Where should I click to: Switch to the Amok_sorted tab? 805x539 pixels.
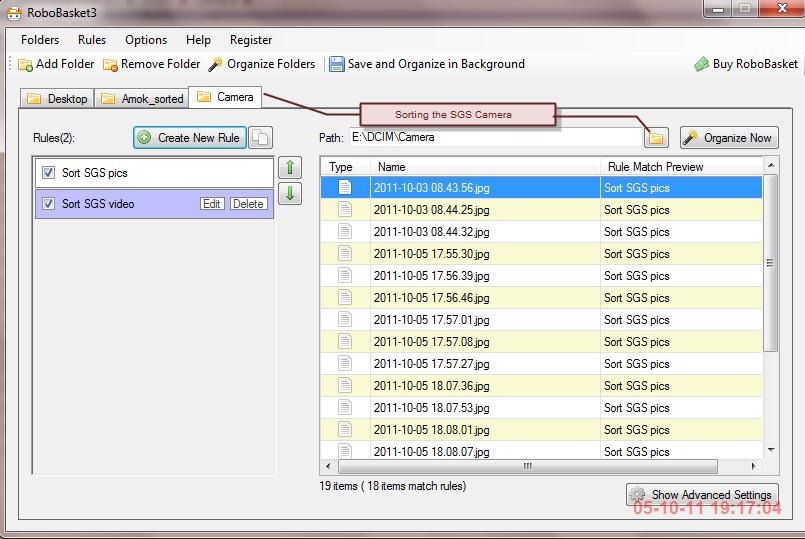point(142,99)
